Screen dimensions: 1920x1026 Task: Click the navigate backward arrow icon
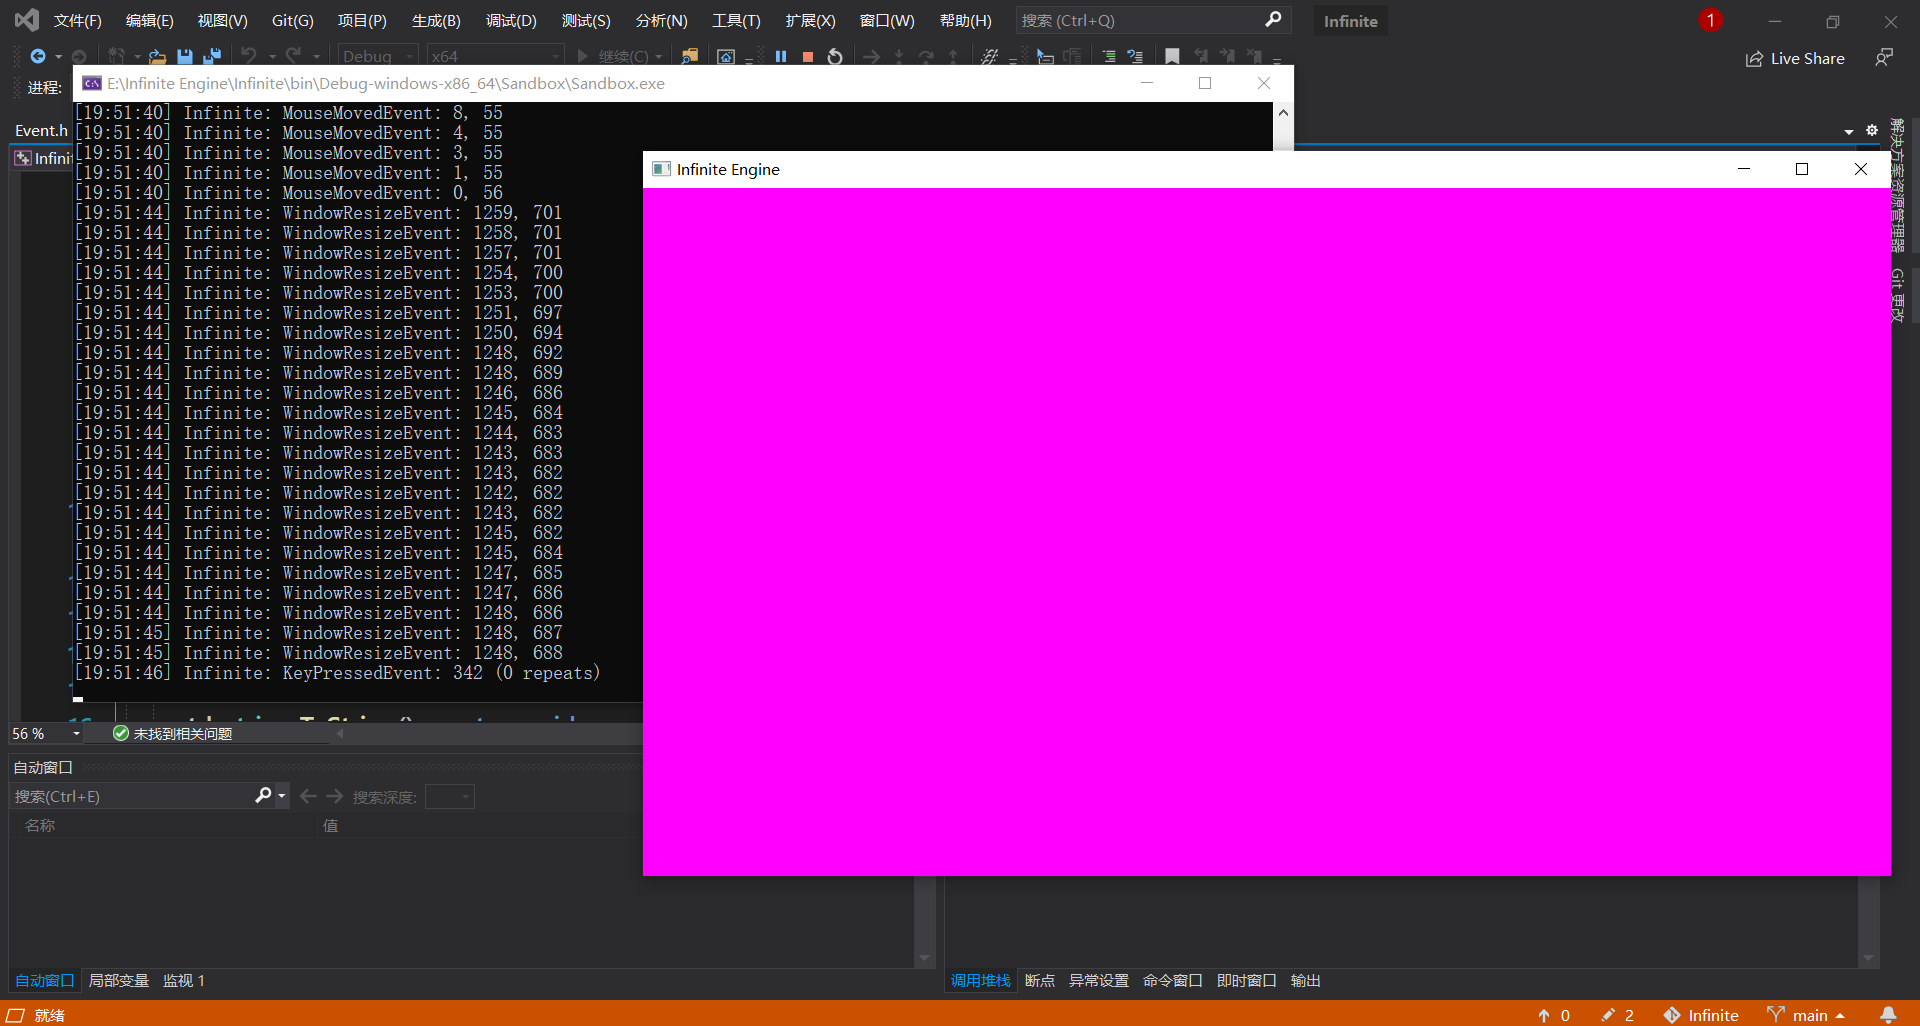coord(38,56)
